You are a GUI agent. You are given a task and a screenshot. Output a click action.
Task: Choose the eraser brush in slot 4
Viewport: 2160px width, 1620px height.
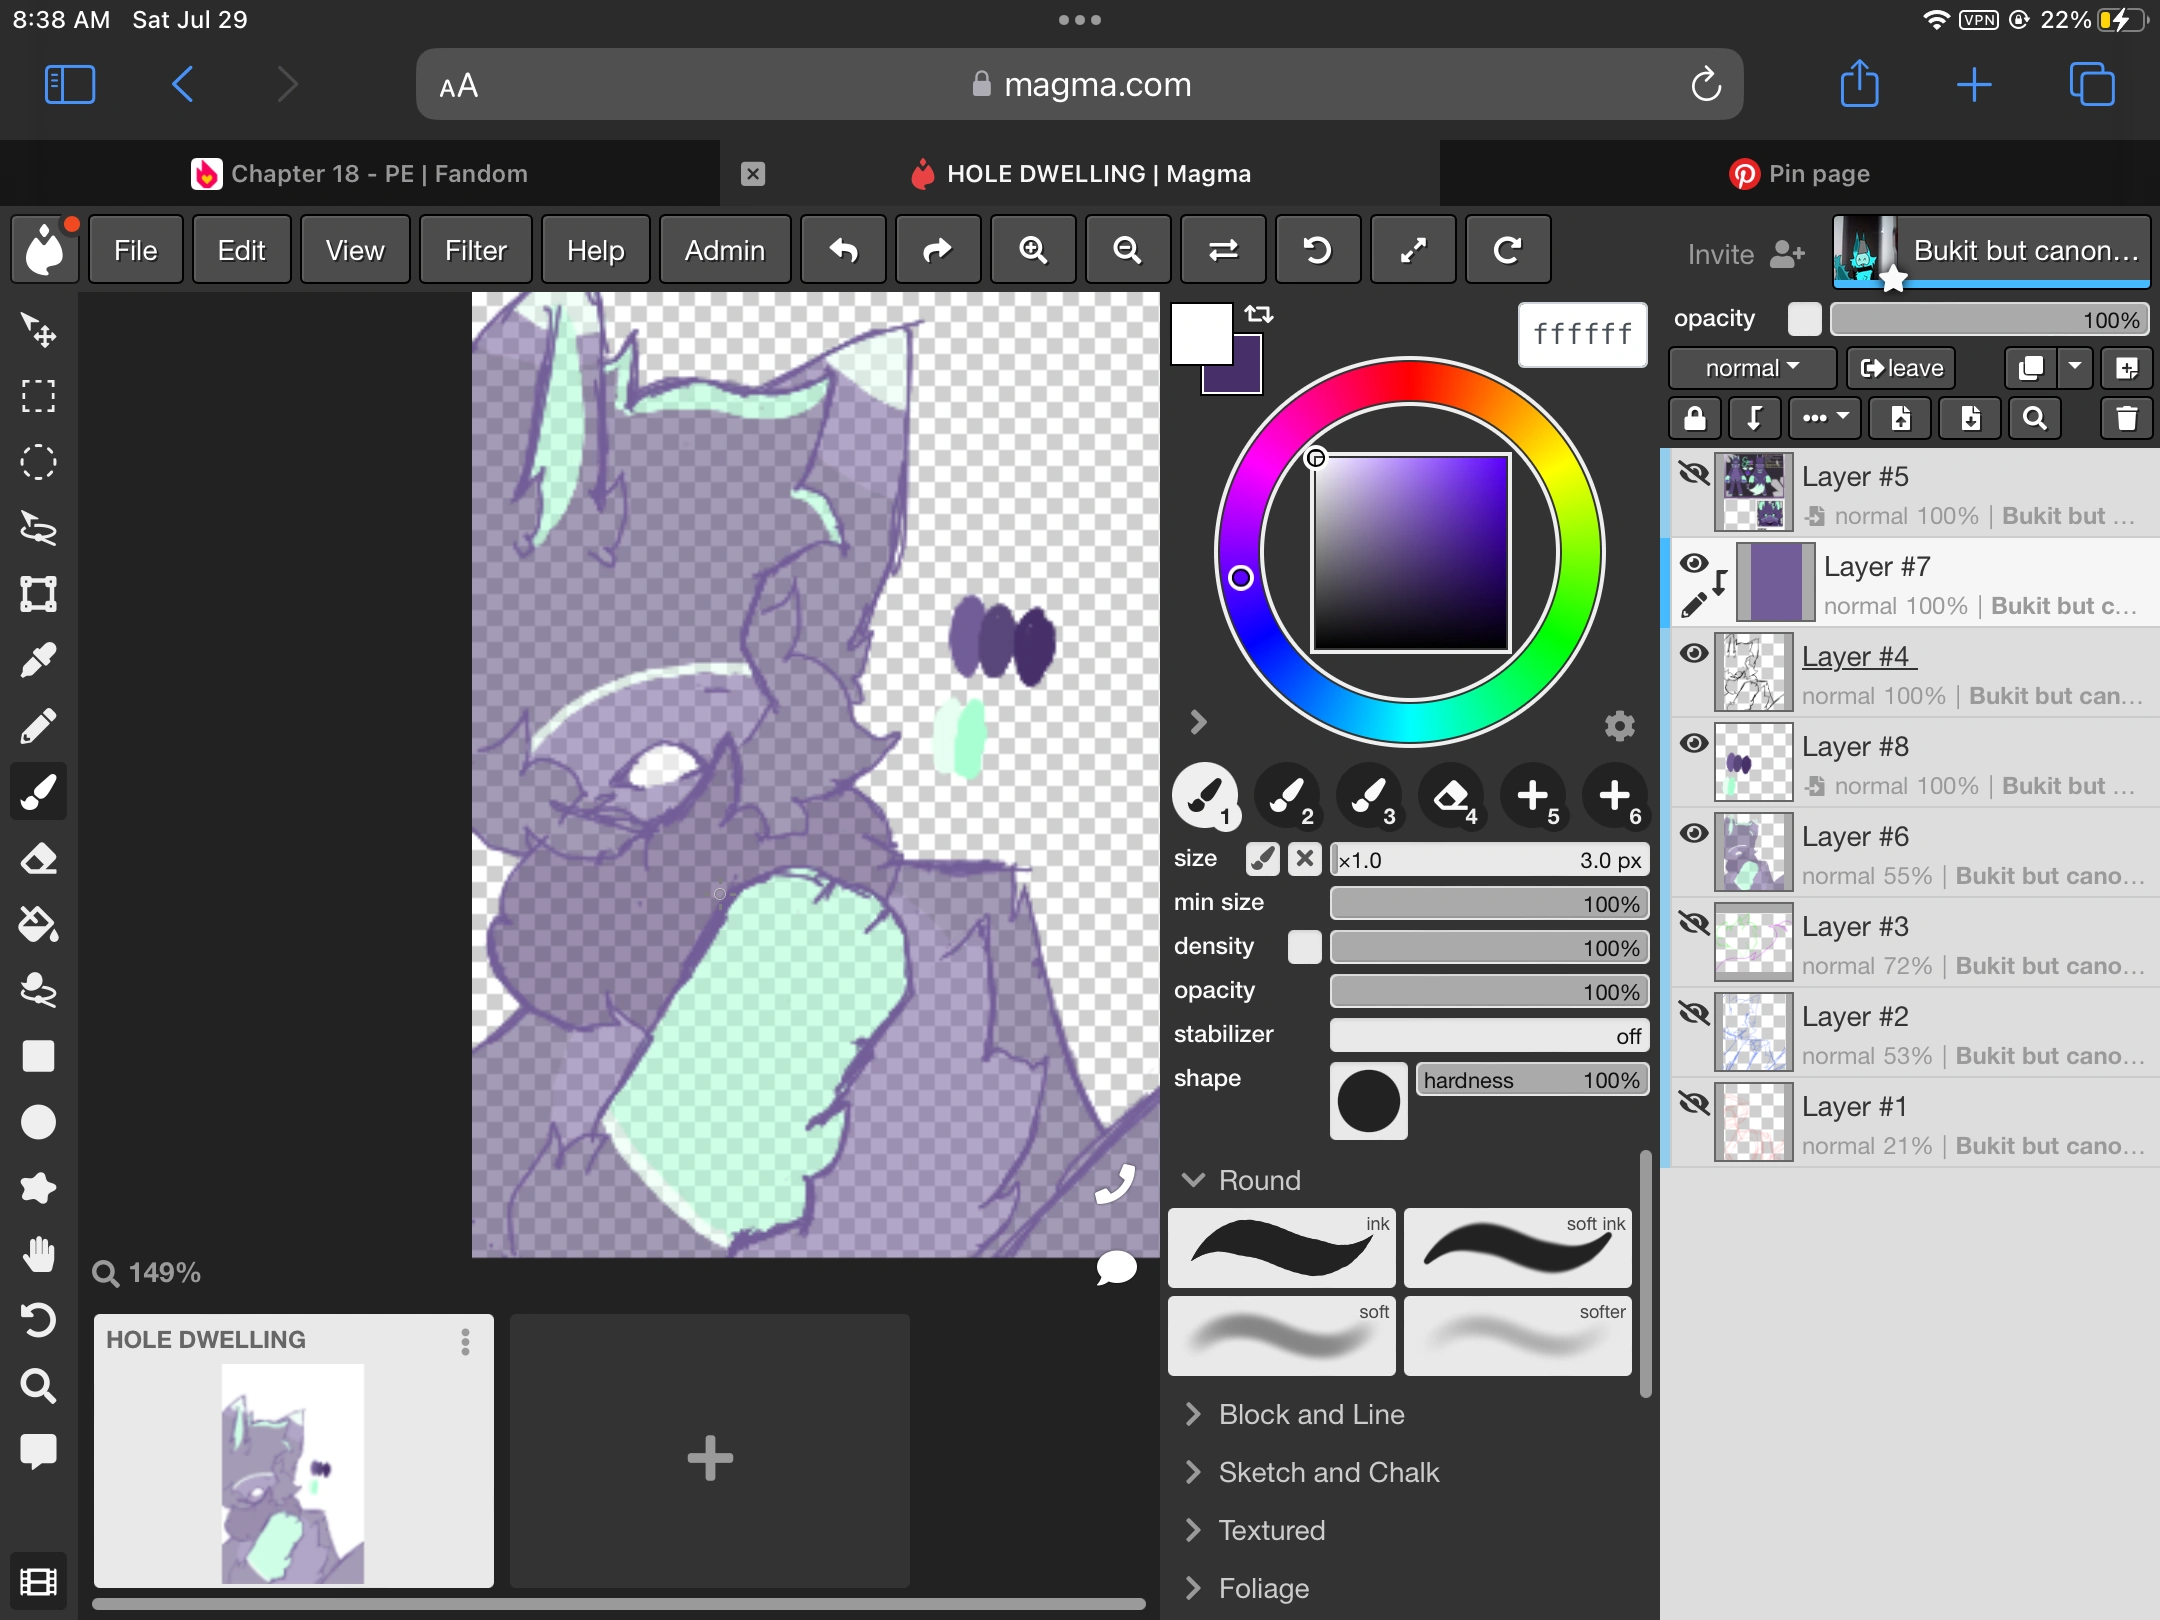click(1451, 797)
